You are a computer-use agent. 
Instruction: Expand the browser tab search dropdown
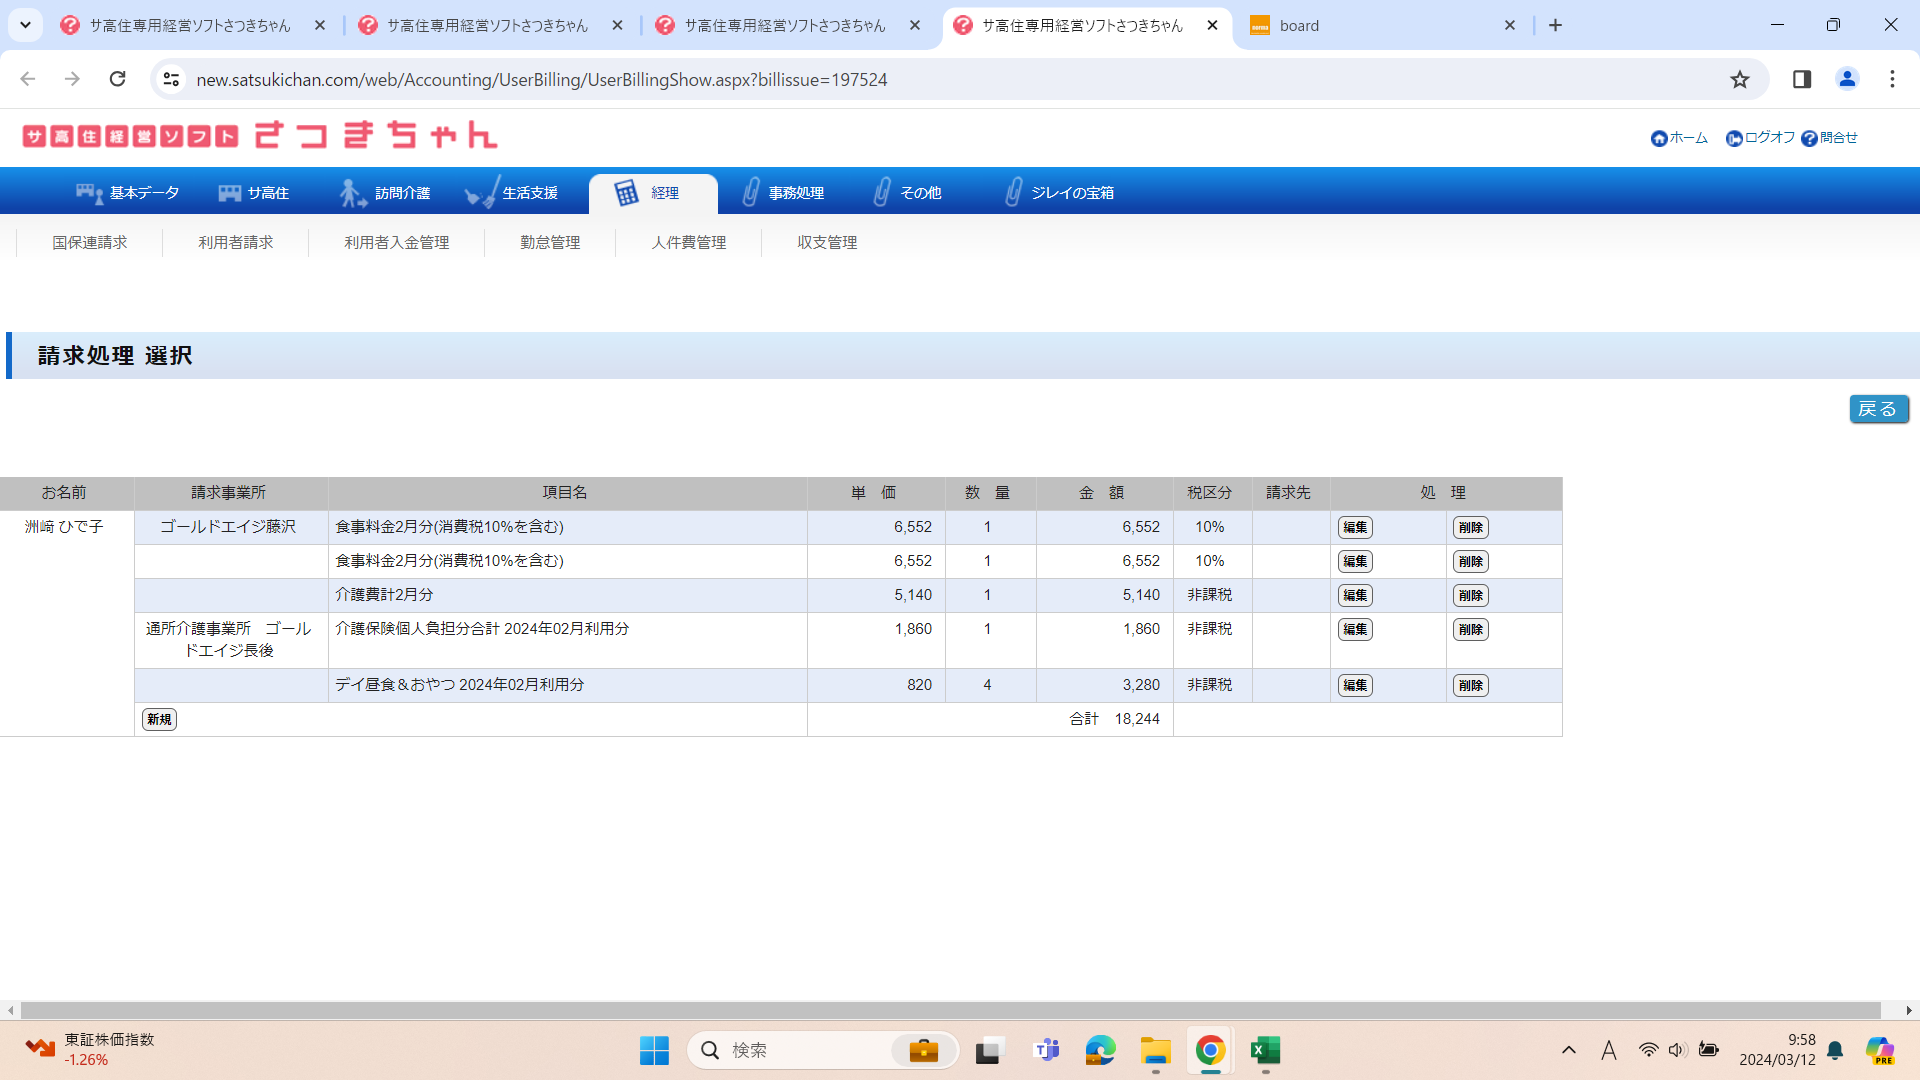tap(25, 25)
